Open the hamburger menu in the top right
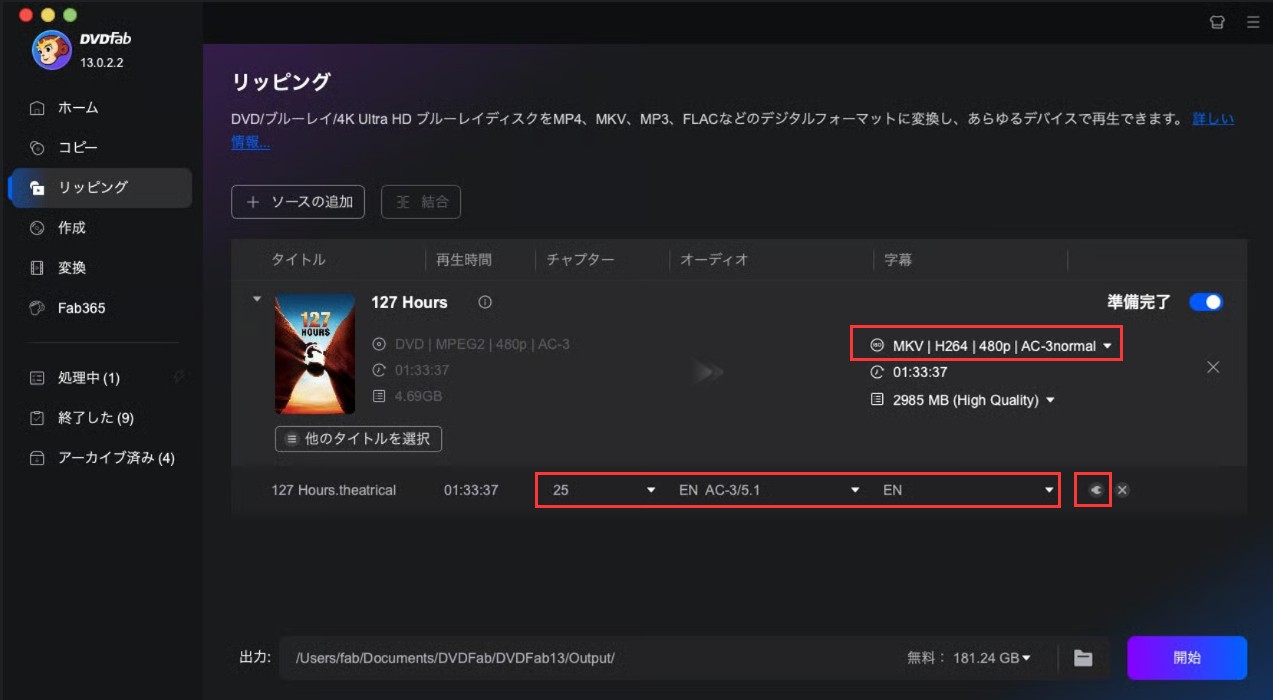The image size is (1273, 700). pyautogui.click(x=1252, y=21)
